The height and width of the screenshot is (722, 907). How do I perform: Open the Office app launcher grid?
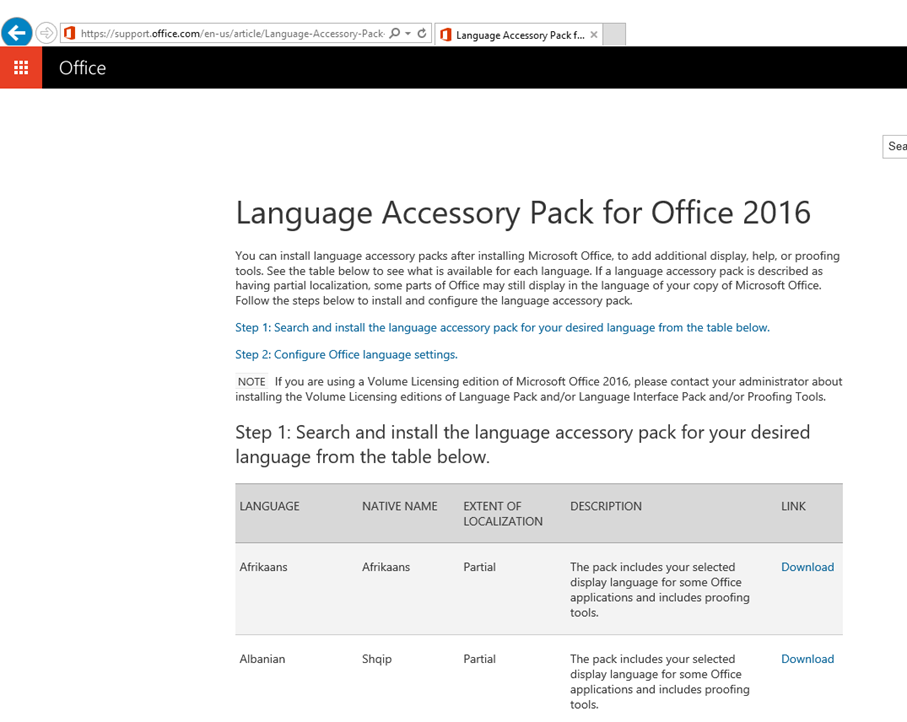pos(21,68)
